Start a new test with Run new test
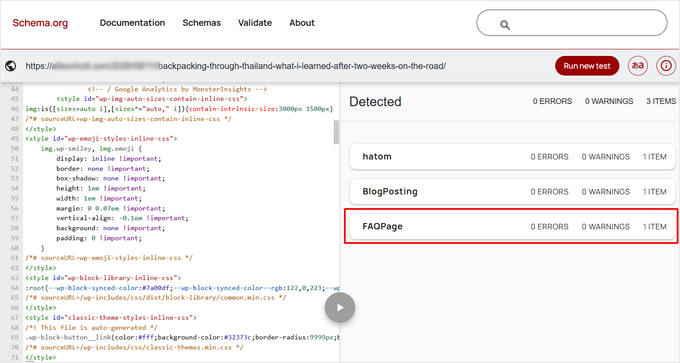 coord(587,66)
